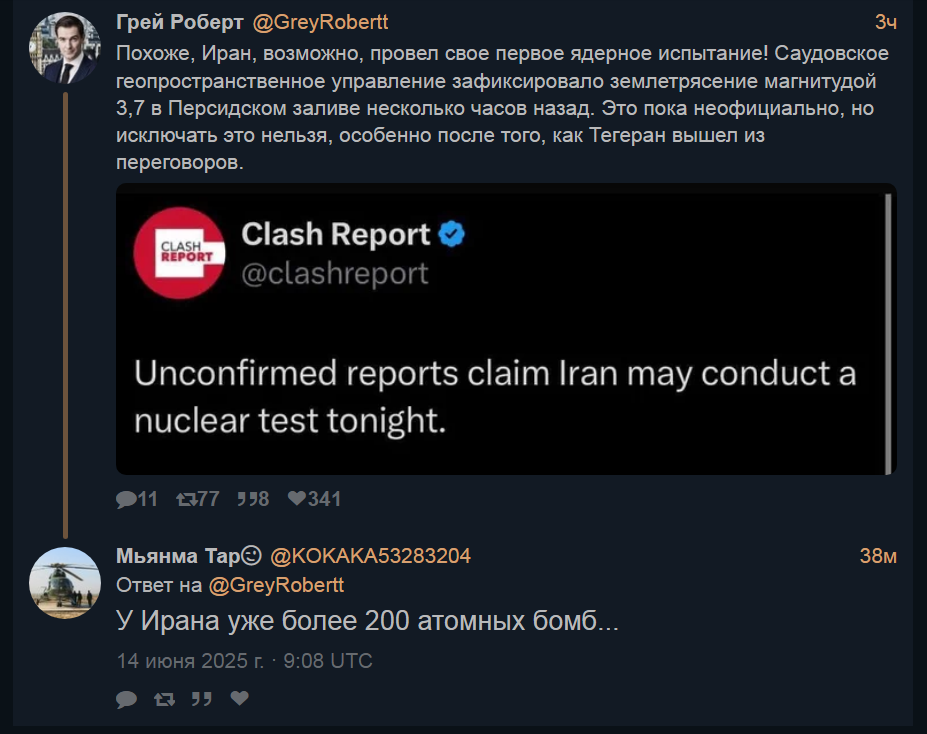Click the 3ч timestamp of main post
927x734 pixels.
click(x=886, y=22)
